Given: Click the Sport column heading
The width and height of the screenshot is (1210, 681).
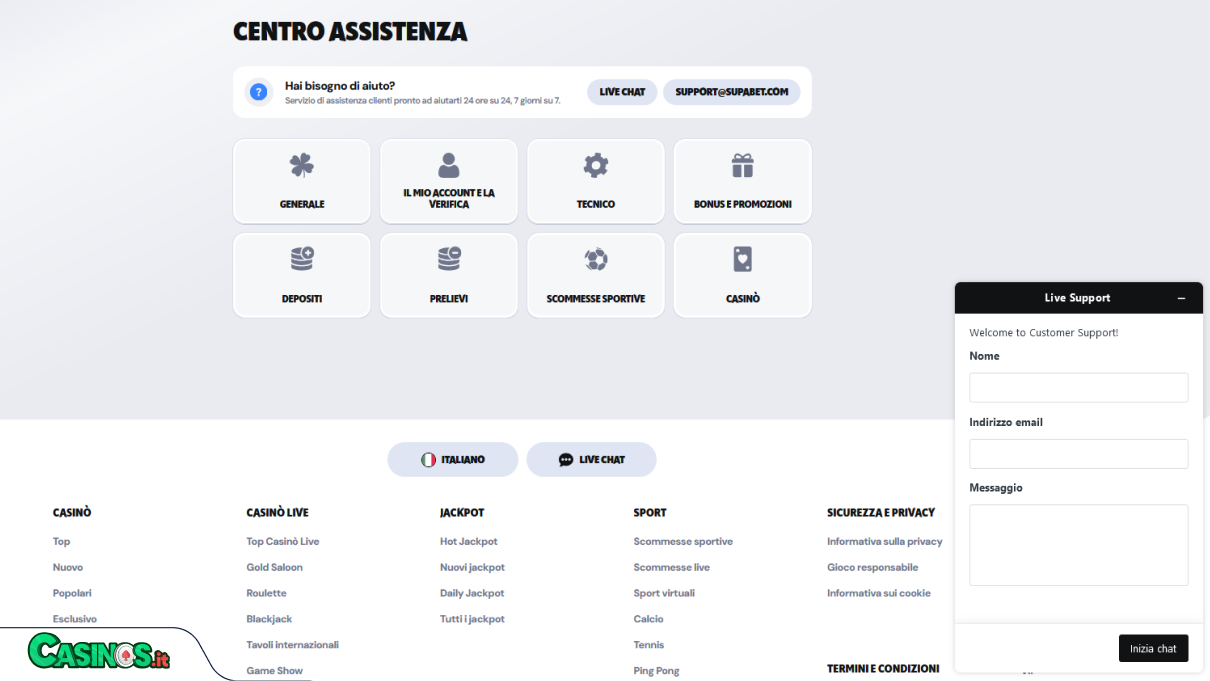Looking at the screenshot, I should tap(650, 512).
